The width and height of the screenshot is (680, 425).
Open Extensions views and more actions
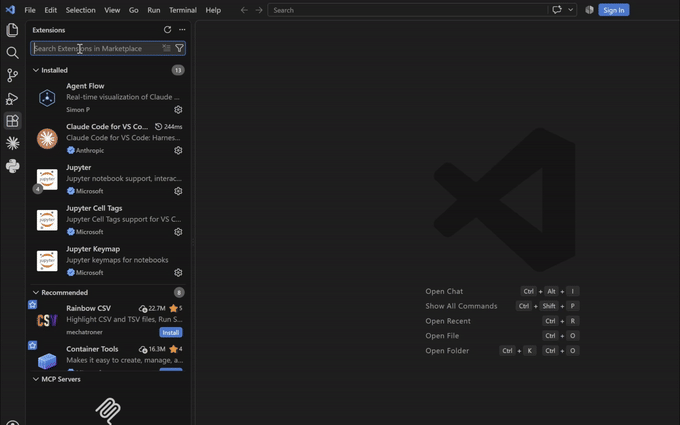point(182,29)
